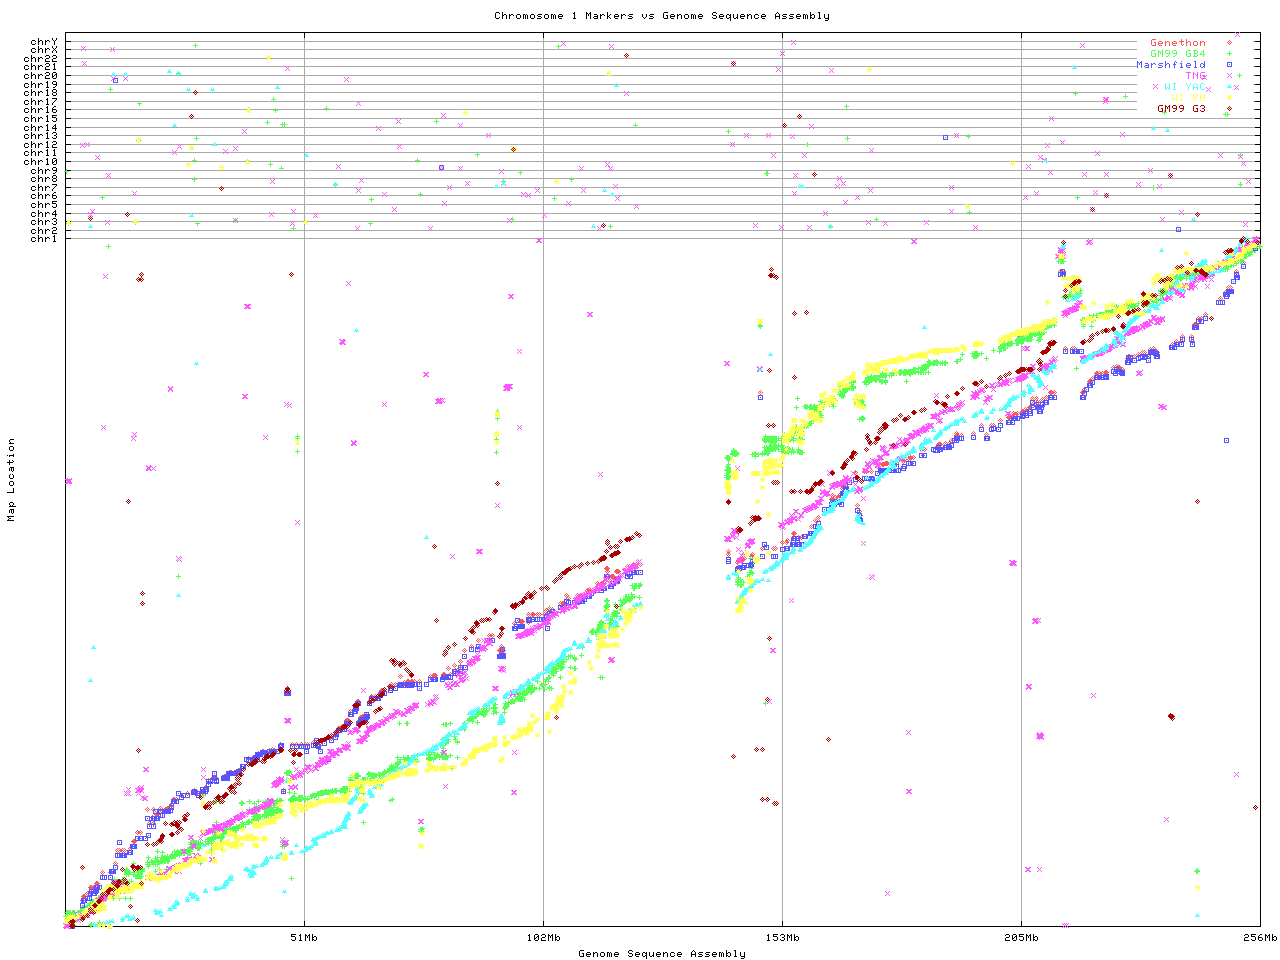Screen dimensions: 1280x960
Task: Click the dark red GM99 G3 legend marker
Action: click(x=1228, y=109)
